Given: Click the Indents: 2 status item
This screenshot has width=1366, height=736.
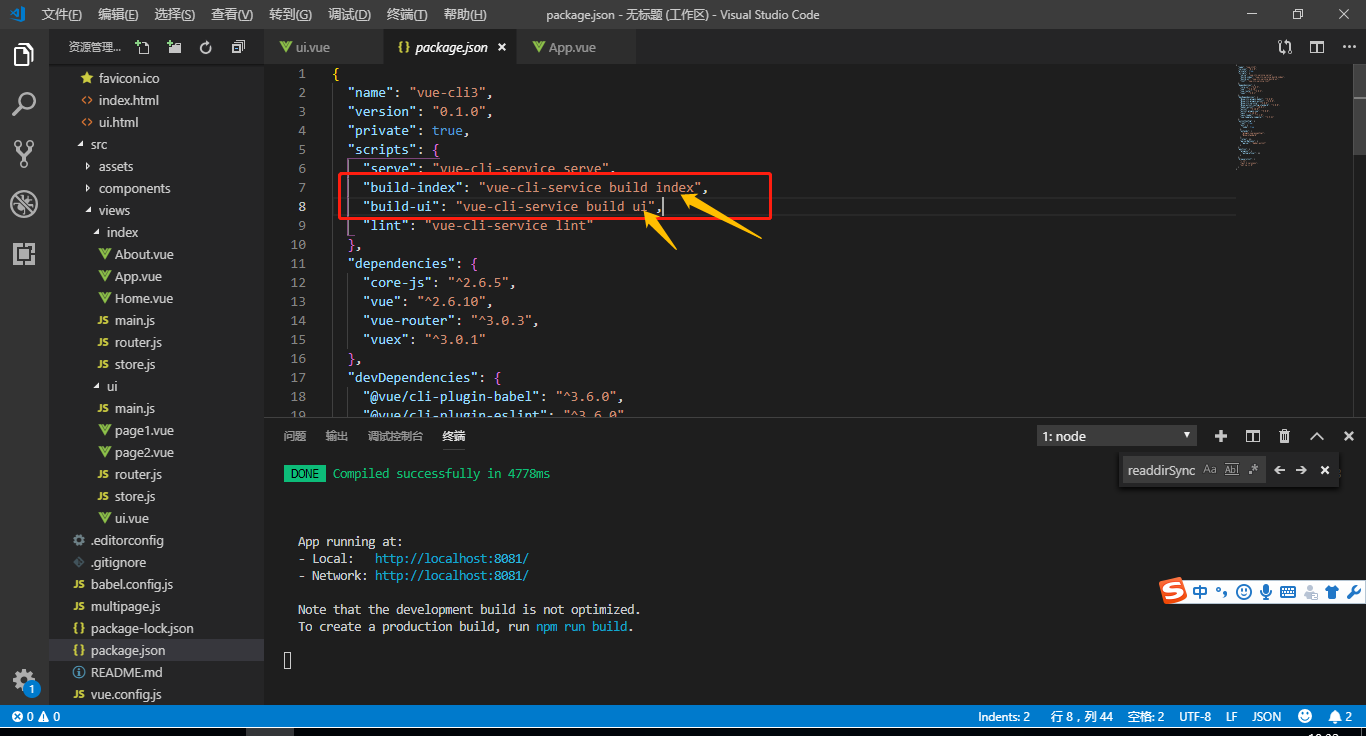Looking at the screenshot, I should pos(1004,716).
